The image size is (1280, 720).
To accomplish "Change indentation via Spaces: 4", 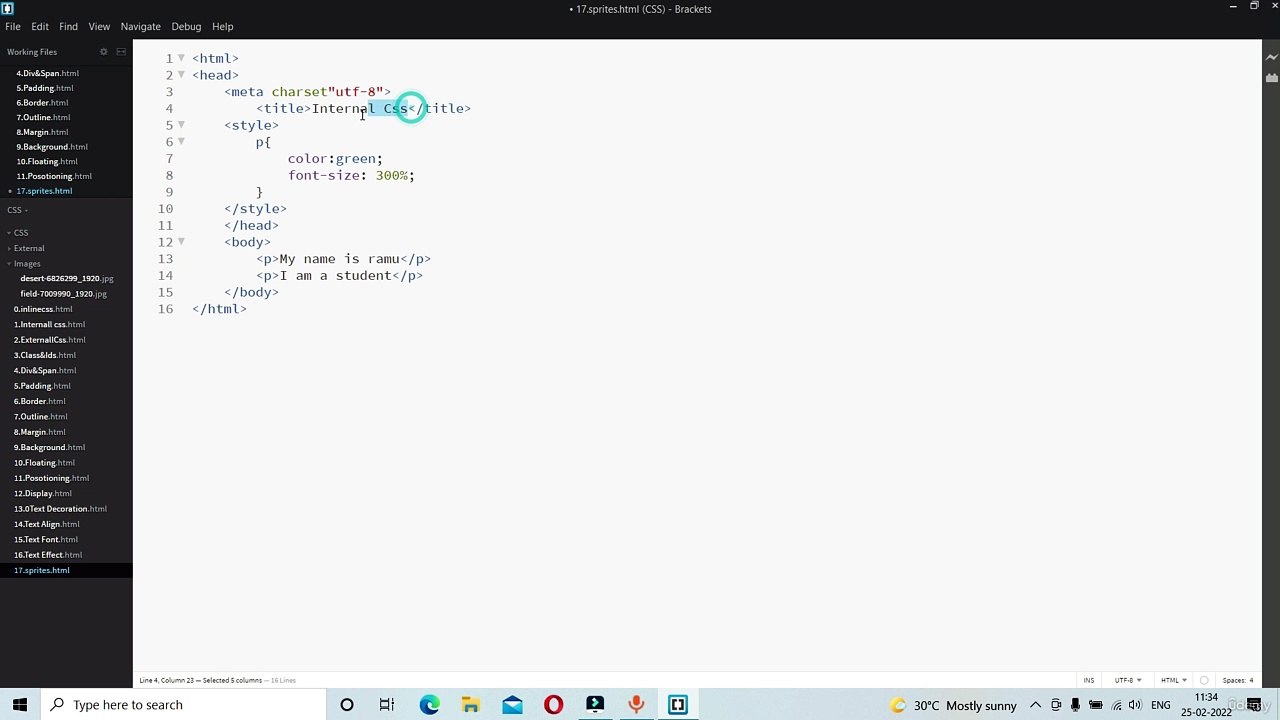I will click(1237, 680).
